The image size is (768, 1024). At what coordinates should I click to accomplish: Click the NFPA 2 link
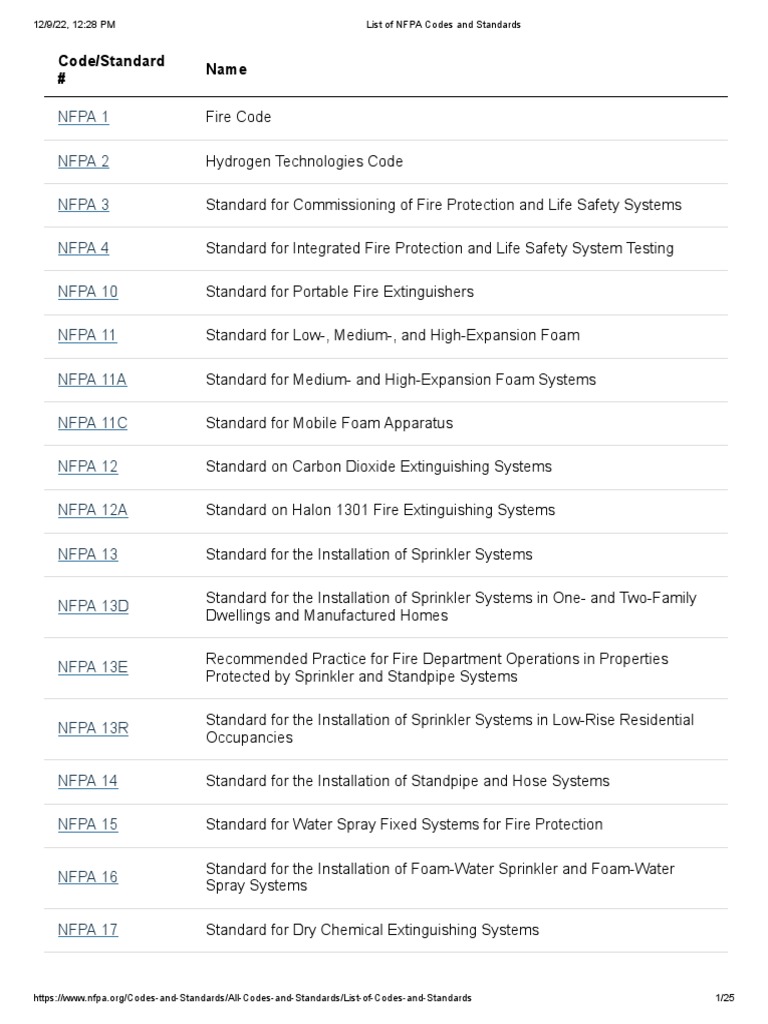83,161
